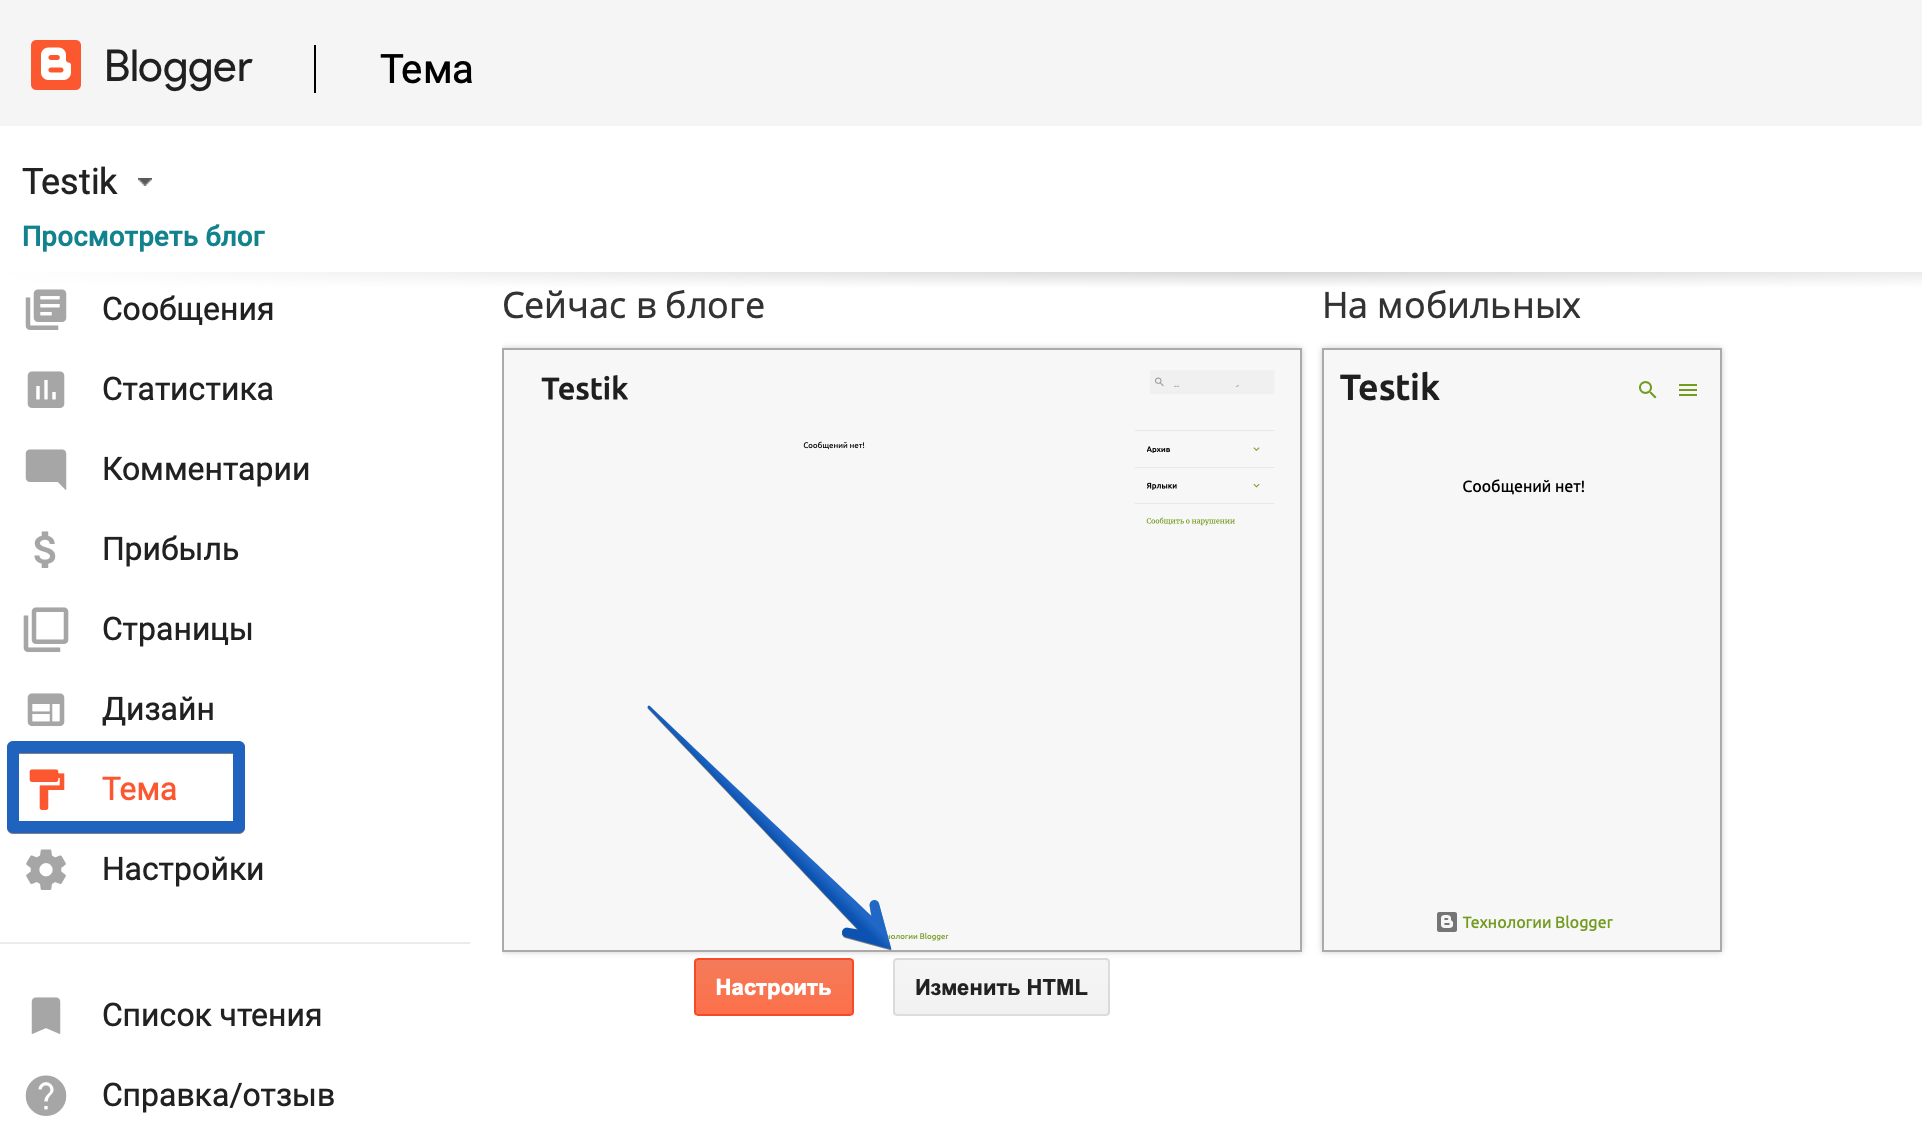
Task: Click the orange Настроить button
Action: pos(774,987)
